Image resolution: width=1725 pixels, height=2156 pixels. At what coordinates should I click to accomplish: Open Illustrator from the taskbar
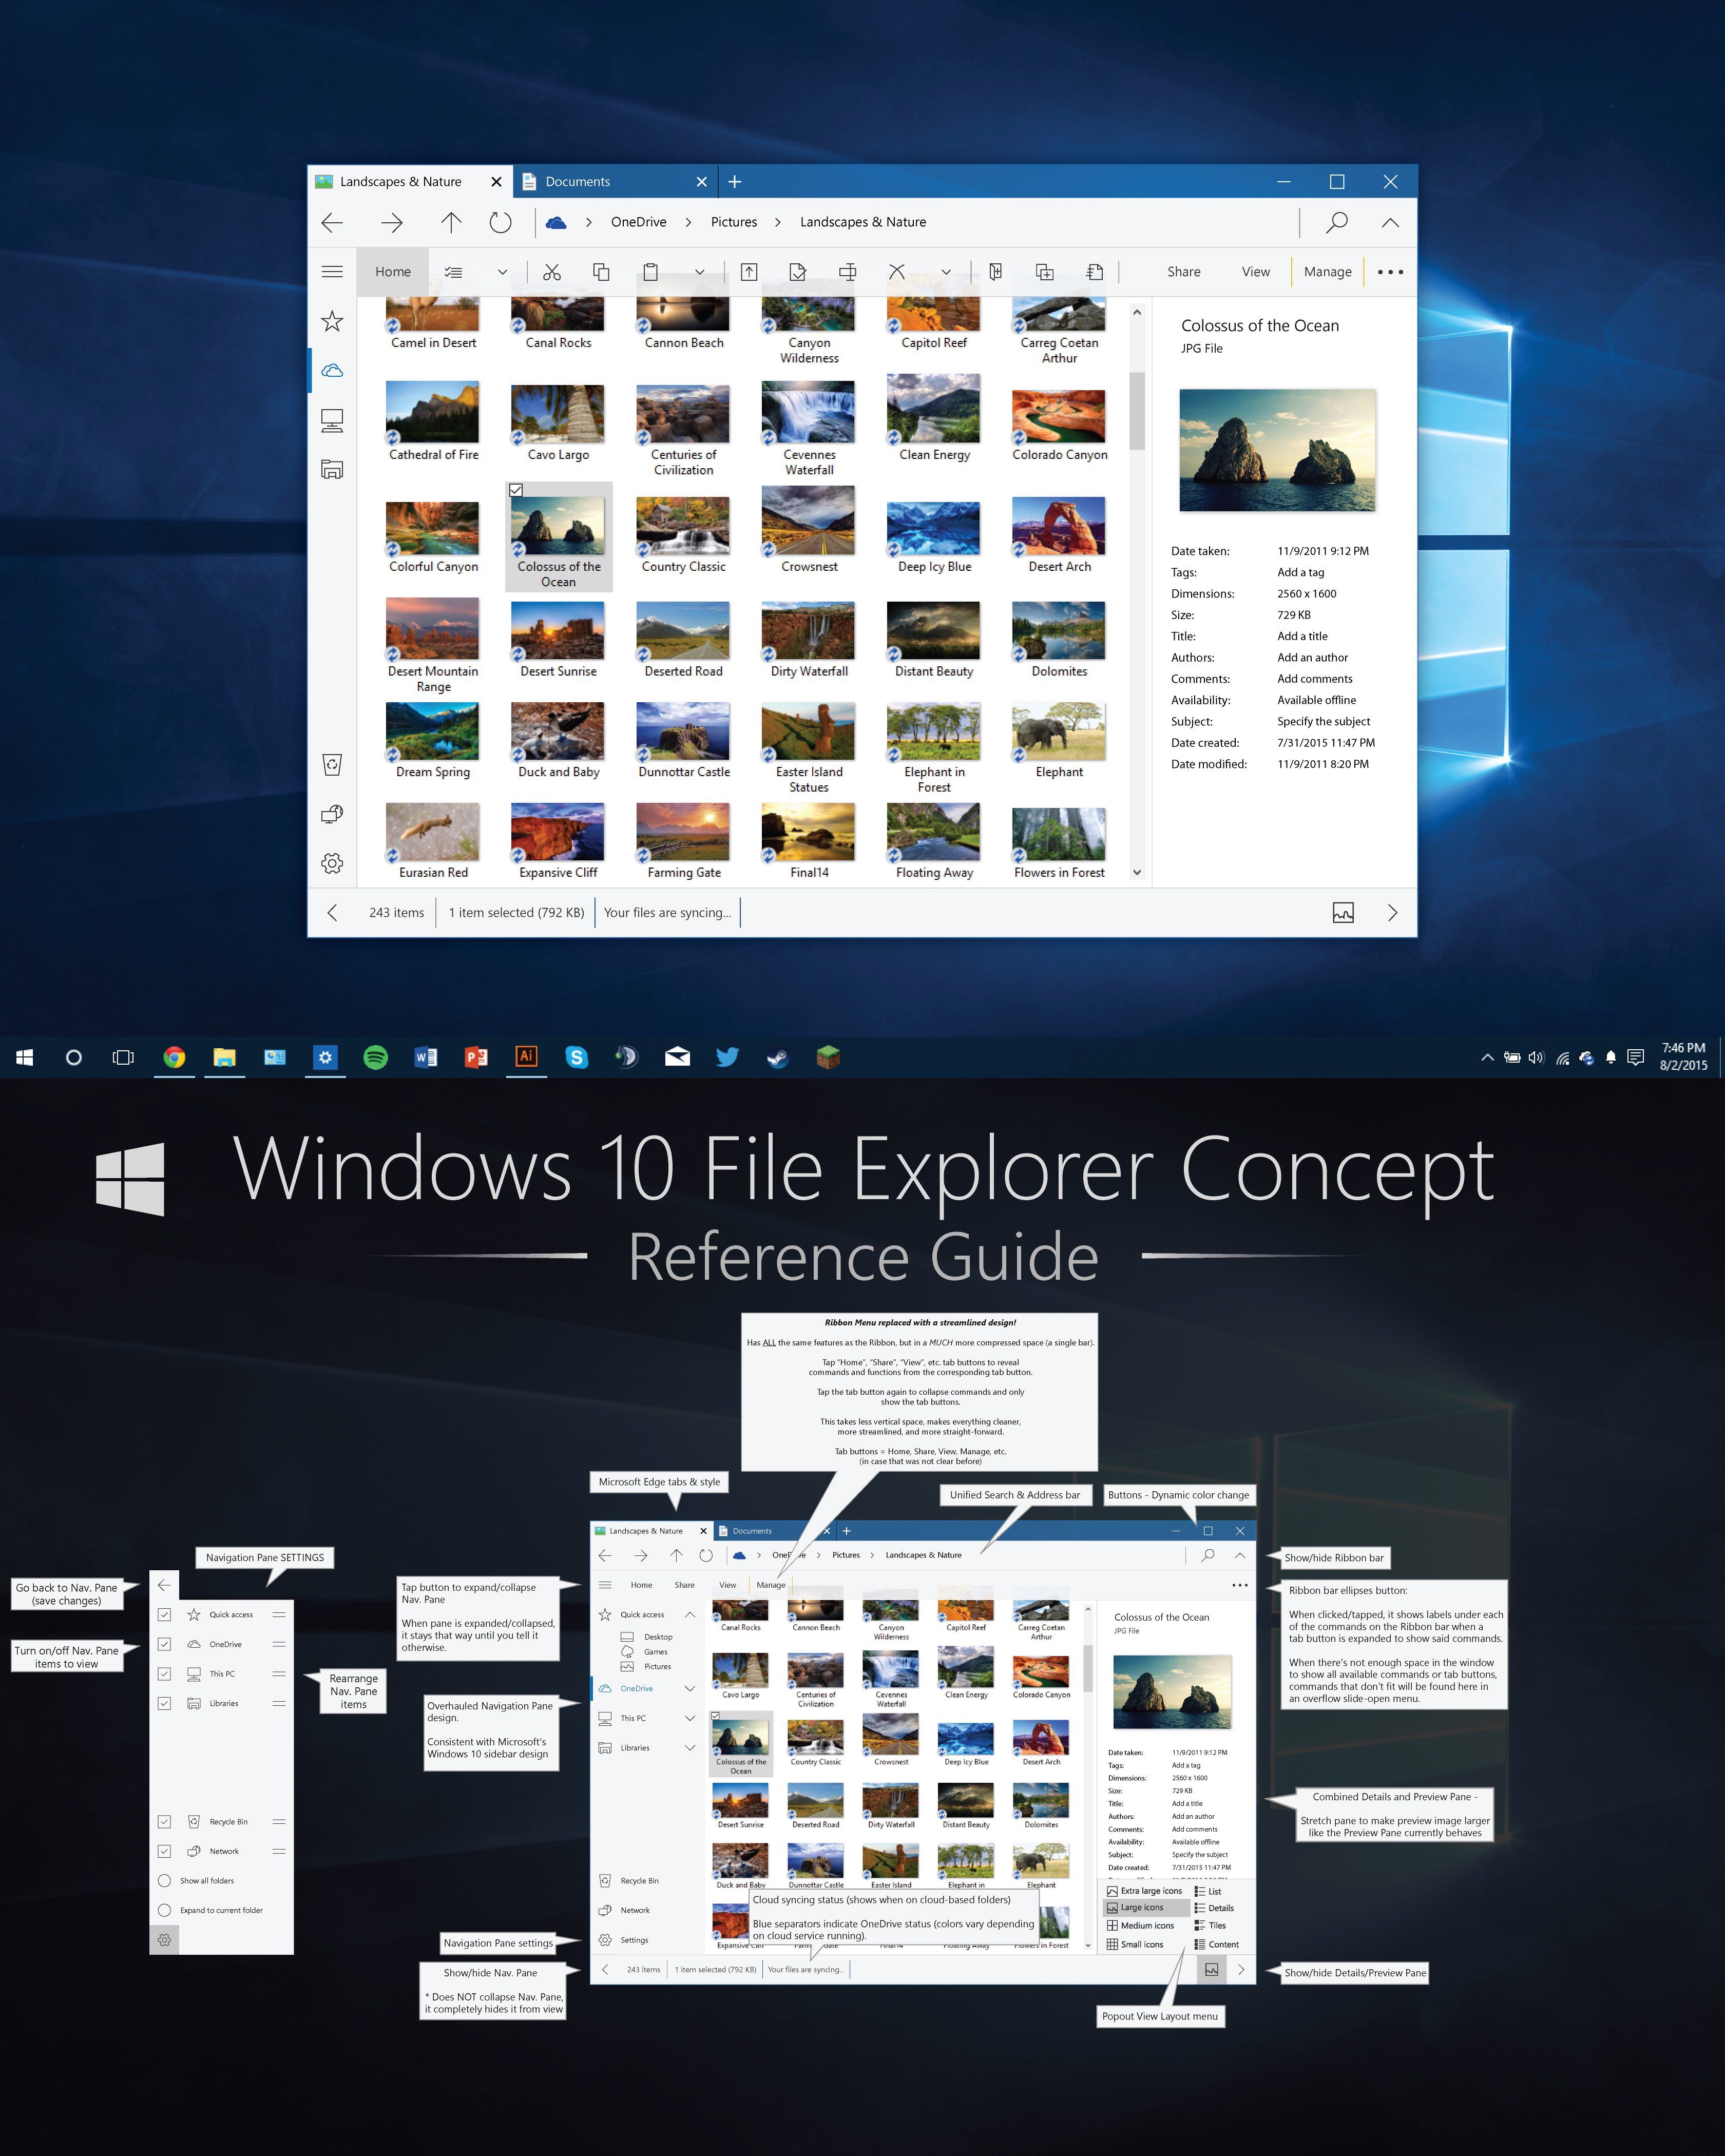[526, 1056]
